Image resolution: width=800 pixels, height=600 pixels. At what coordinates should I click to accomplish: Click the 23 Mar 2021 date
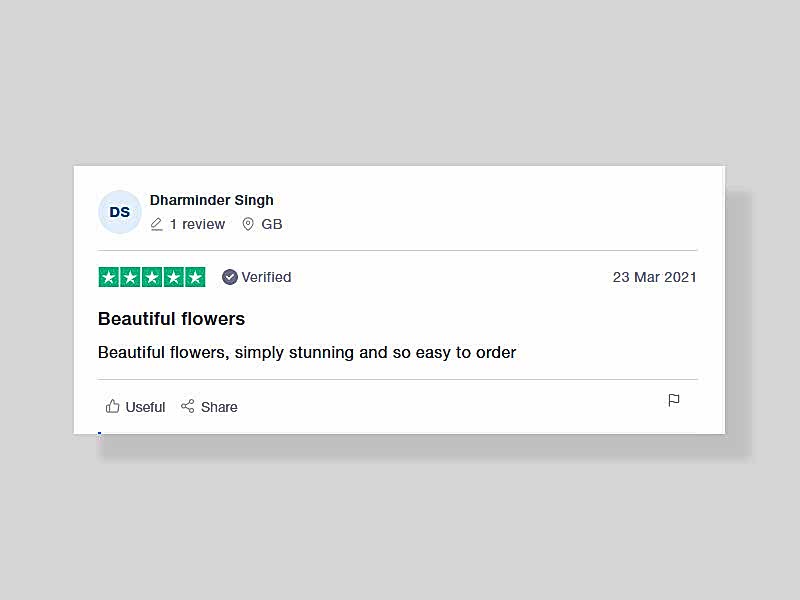[654, 277]
